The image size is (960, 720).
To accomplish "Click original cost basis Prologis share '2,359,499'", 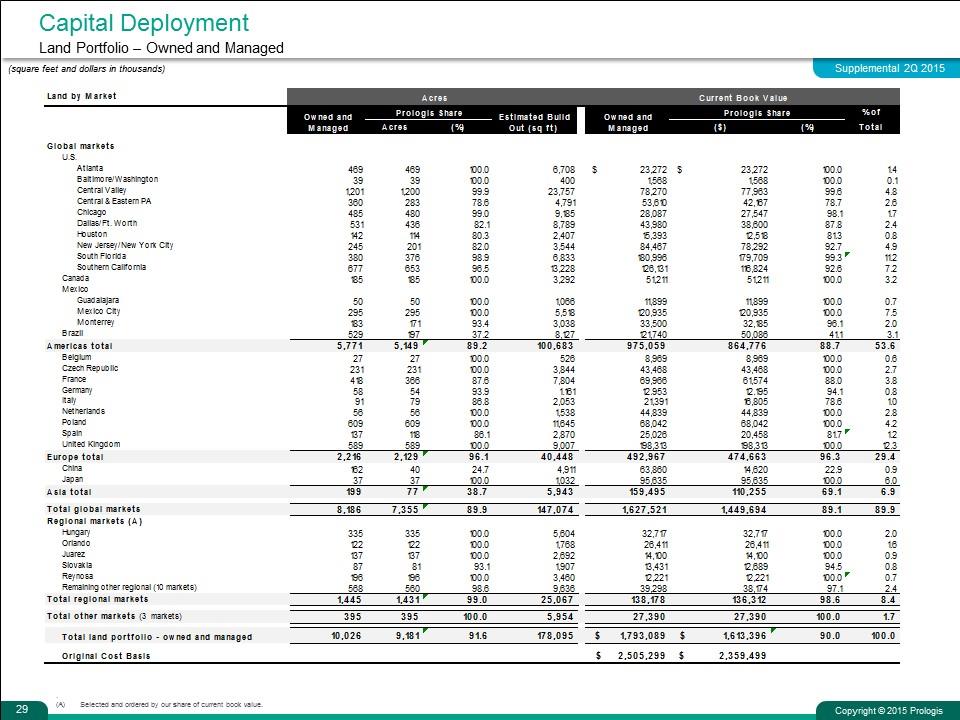I will (x=741, y=656).
